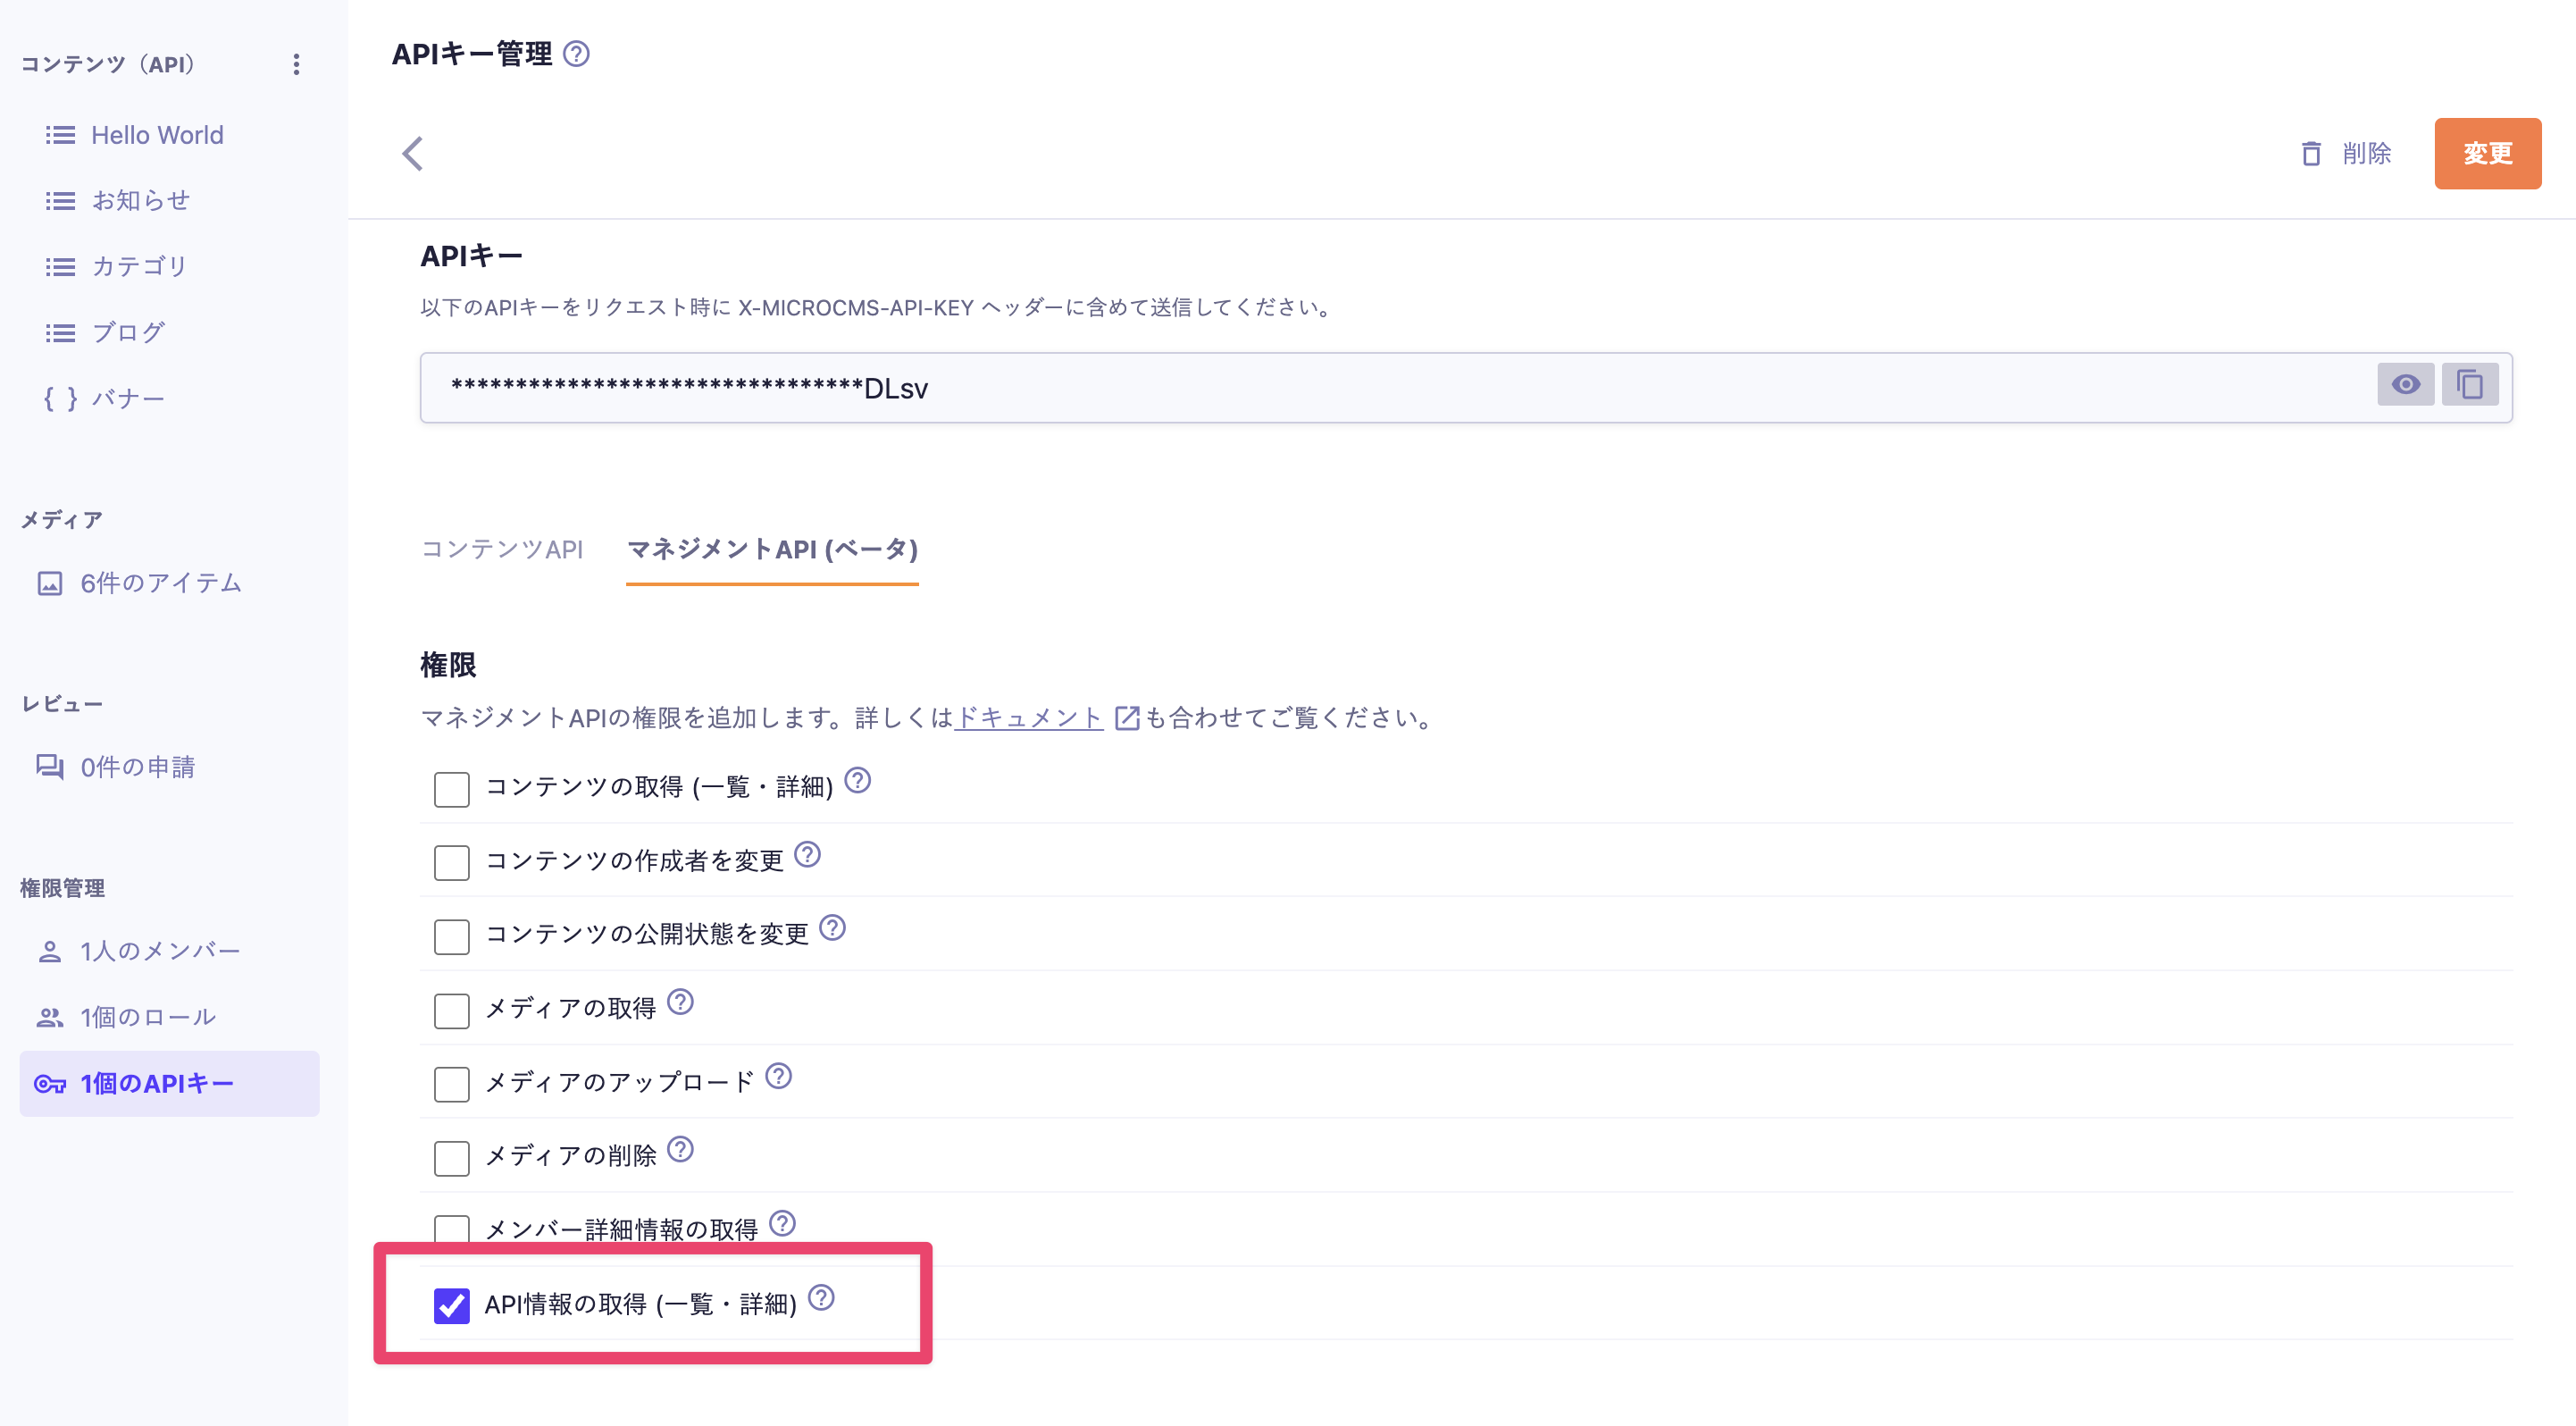
Task: Click the trash icon to delete this API key
Action: pos(2310,154)
